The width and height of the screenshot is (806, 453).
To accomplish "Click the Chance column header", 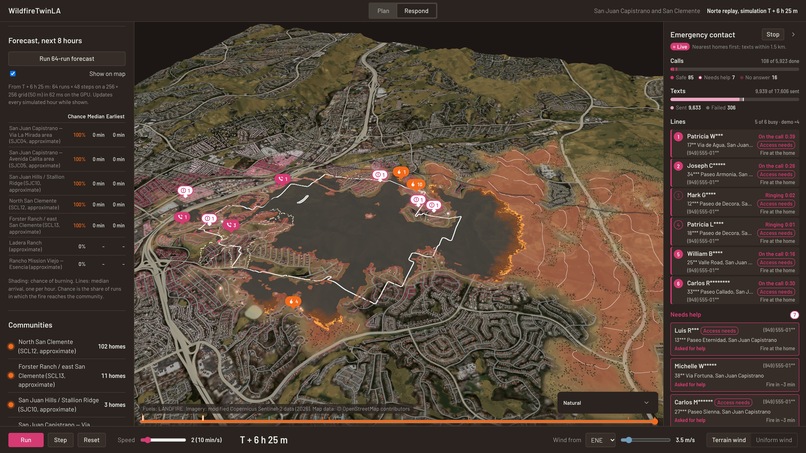I will tap(76, 117).
